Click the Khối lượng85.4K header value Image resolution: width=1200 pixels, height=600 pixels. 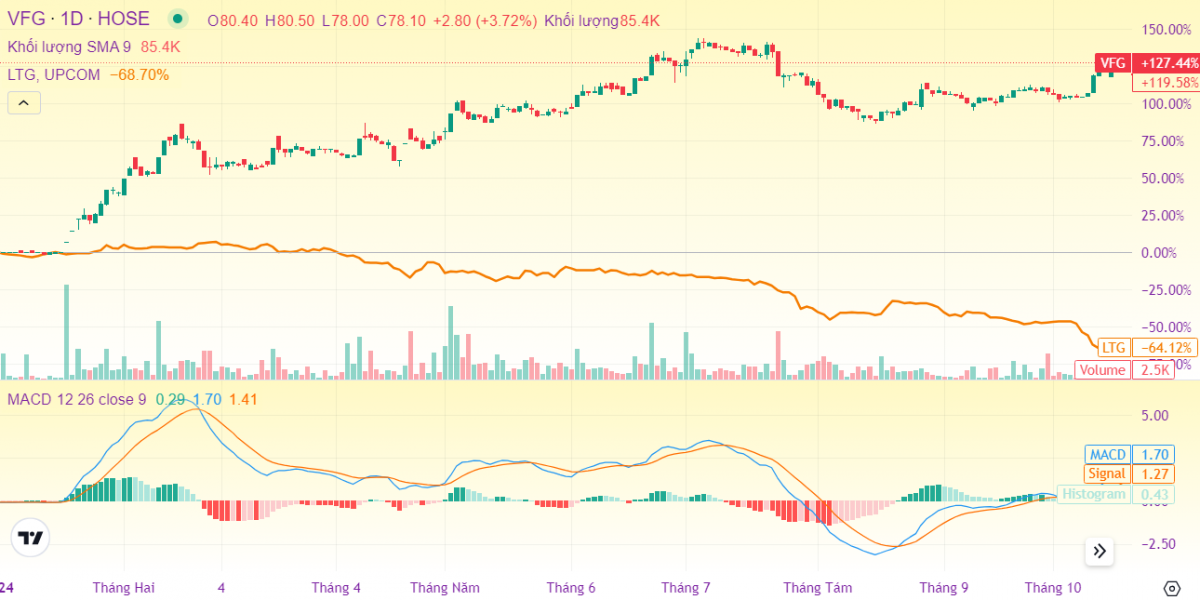(x=602, y=20)
